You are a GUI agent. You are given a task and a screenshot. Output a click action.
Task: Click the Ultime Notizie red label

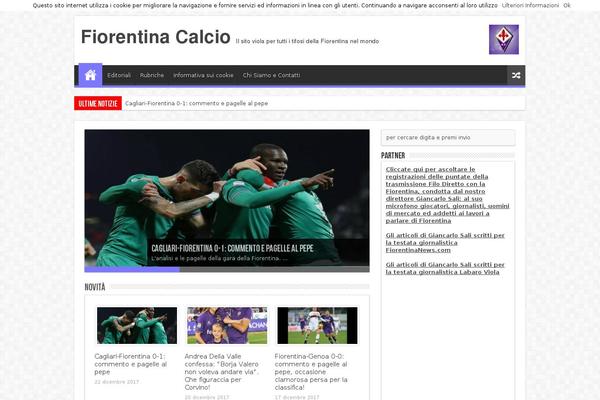pyautogui.click(x=98, y=103)
